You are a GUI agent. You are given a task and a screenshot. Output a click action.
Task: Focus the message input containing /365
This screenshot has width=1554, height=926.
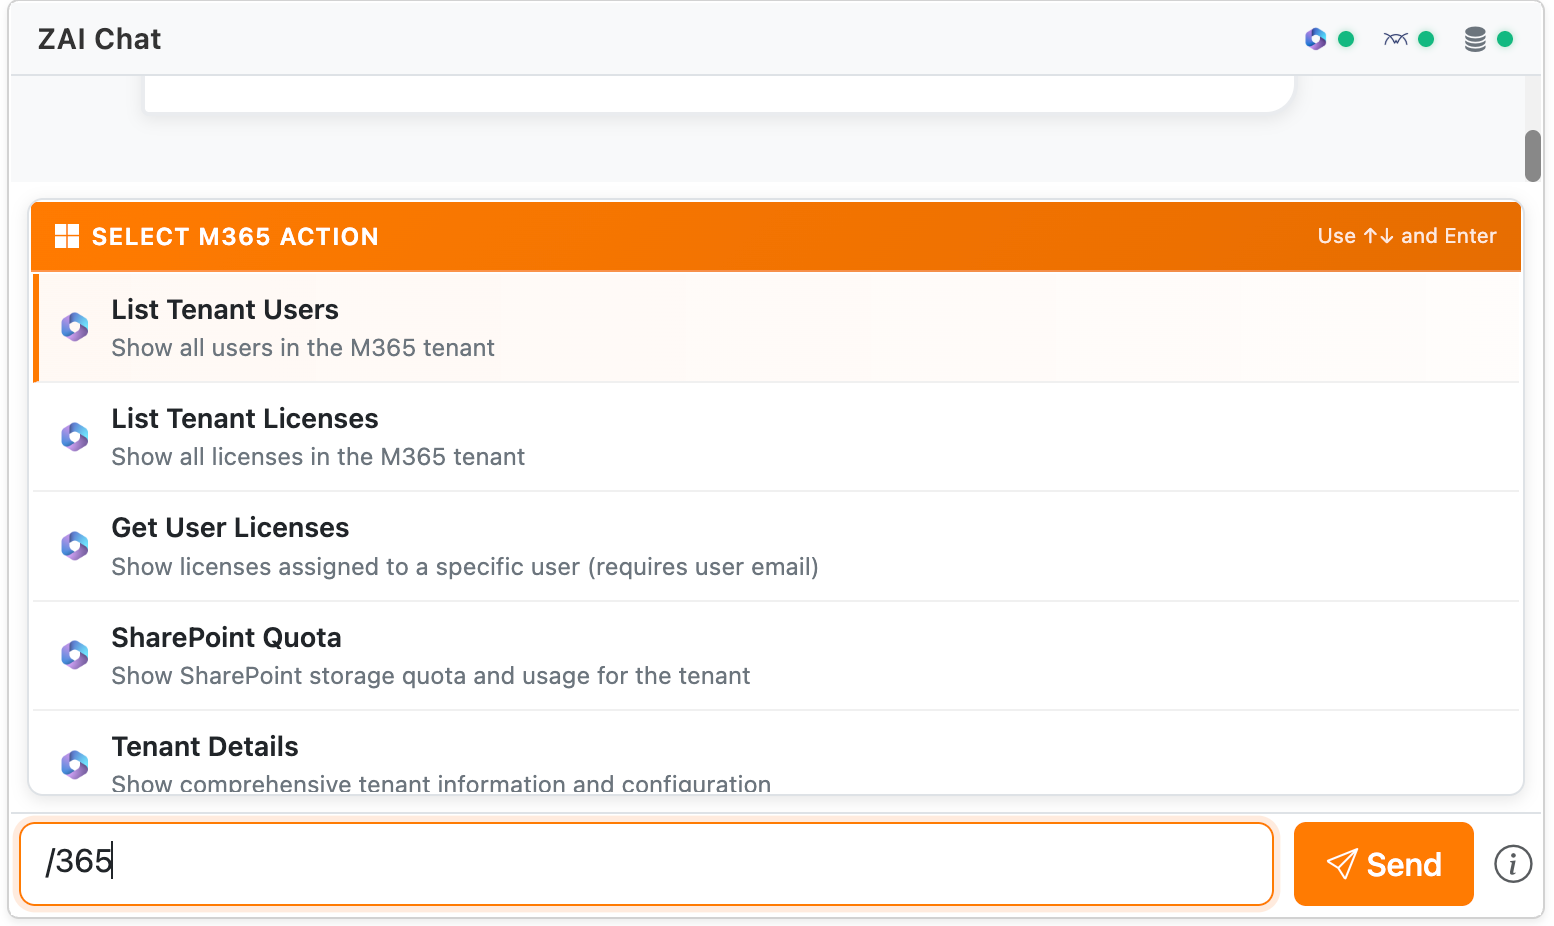[646, 864]
